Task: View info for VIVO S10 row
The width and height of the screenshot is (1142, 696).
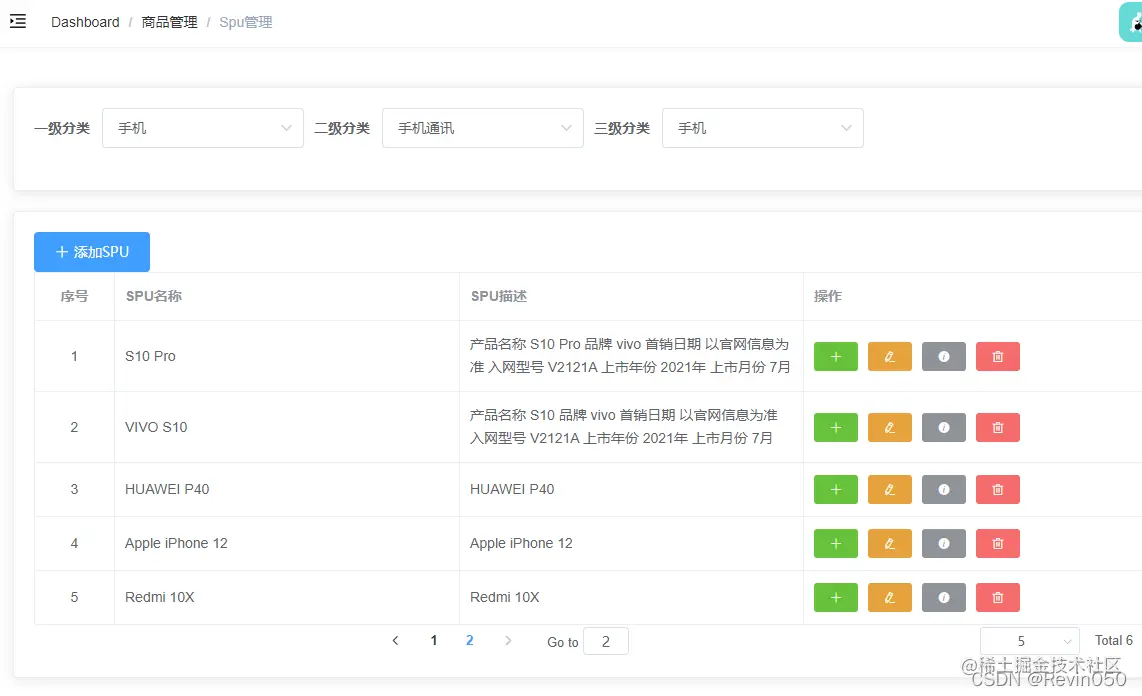Action: pyautogui.click(x=943, y=427)
